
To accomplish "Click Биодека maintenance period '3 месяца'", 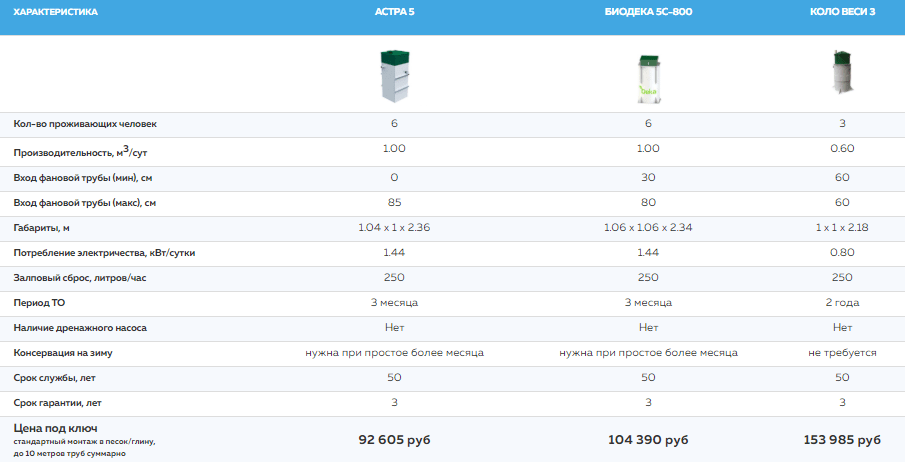I will (648, 303).
